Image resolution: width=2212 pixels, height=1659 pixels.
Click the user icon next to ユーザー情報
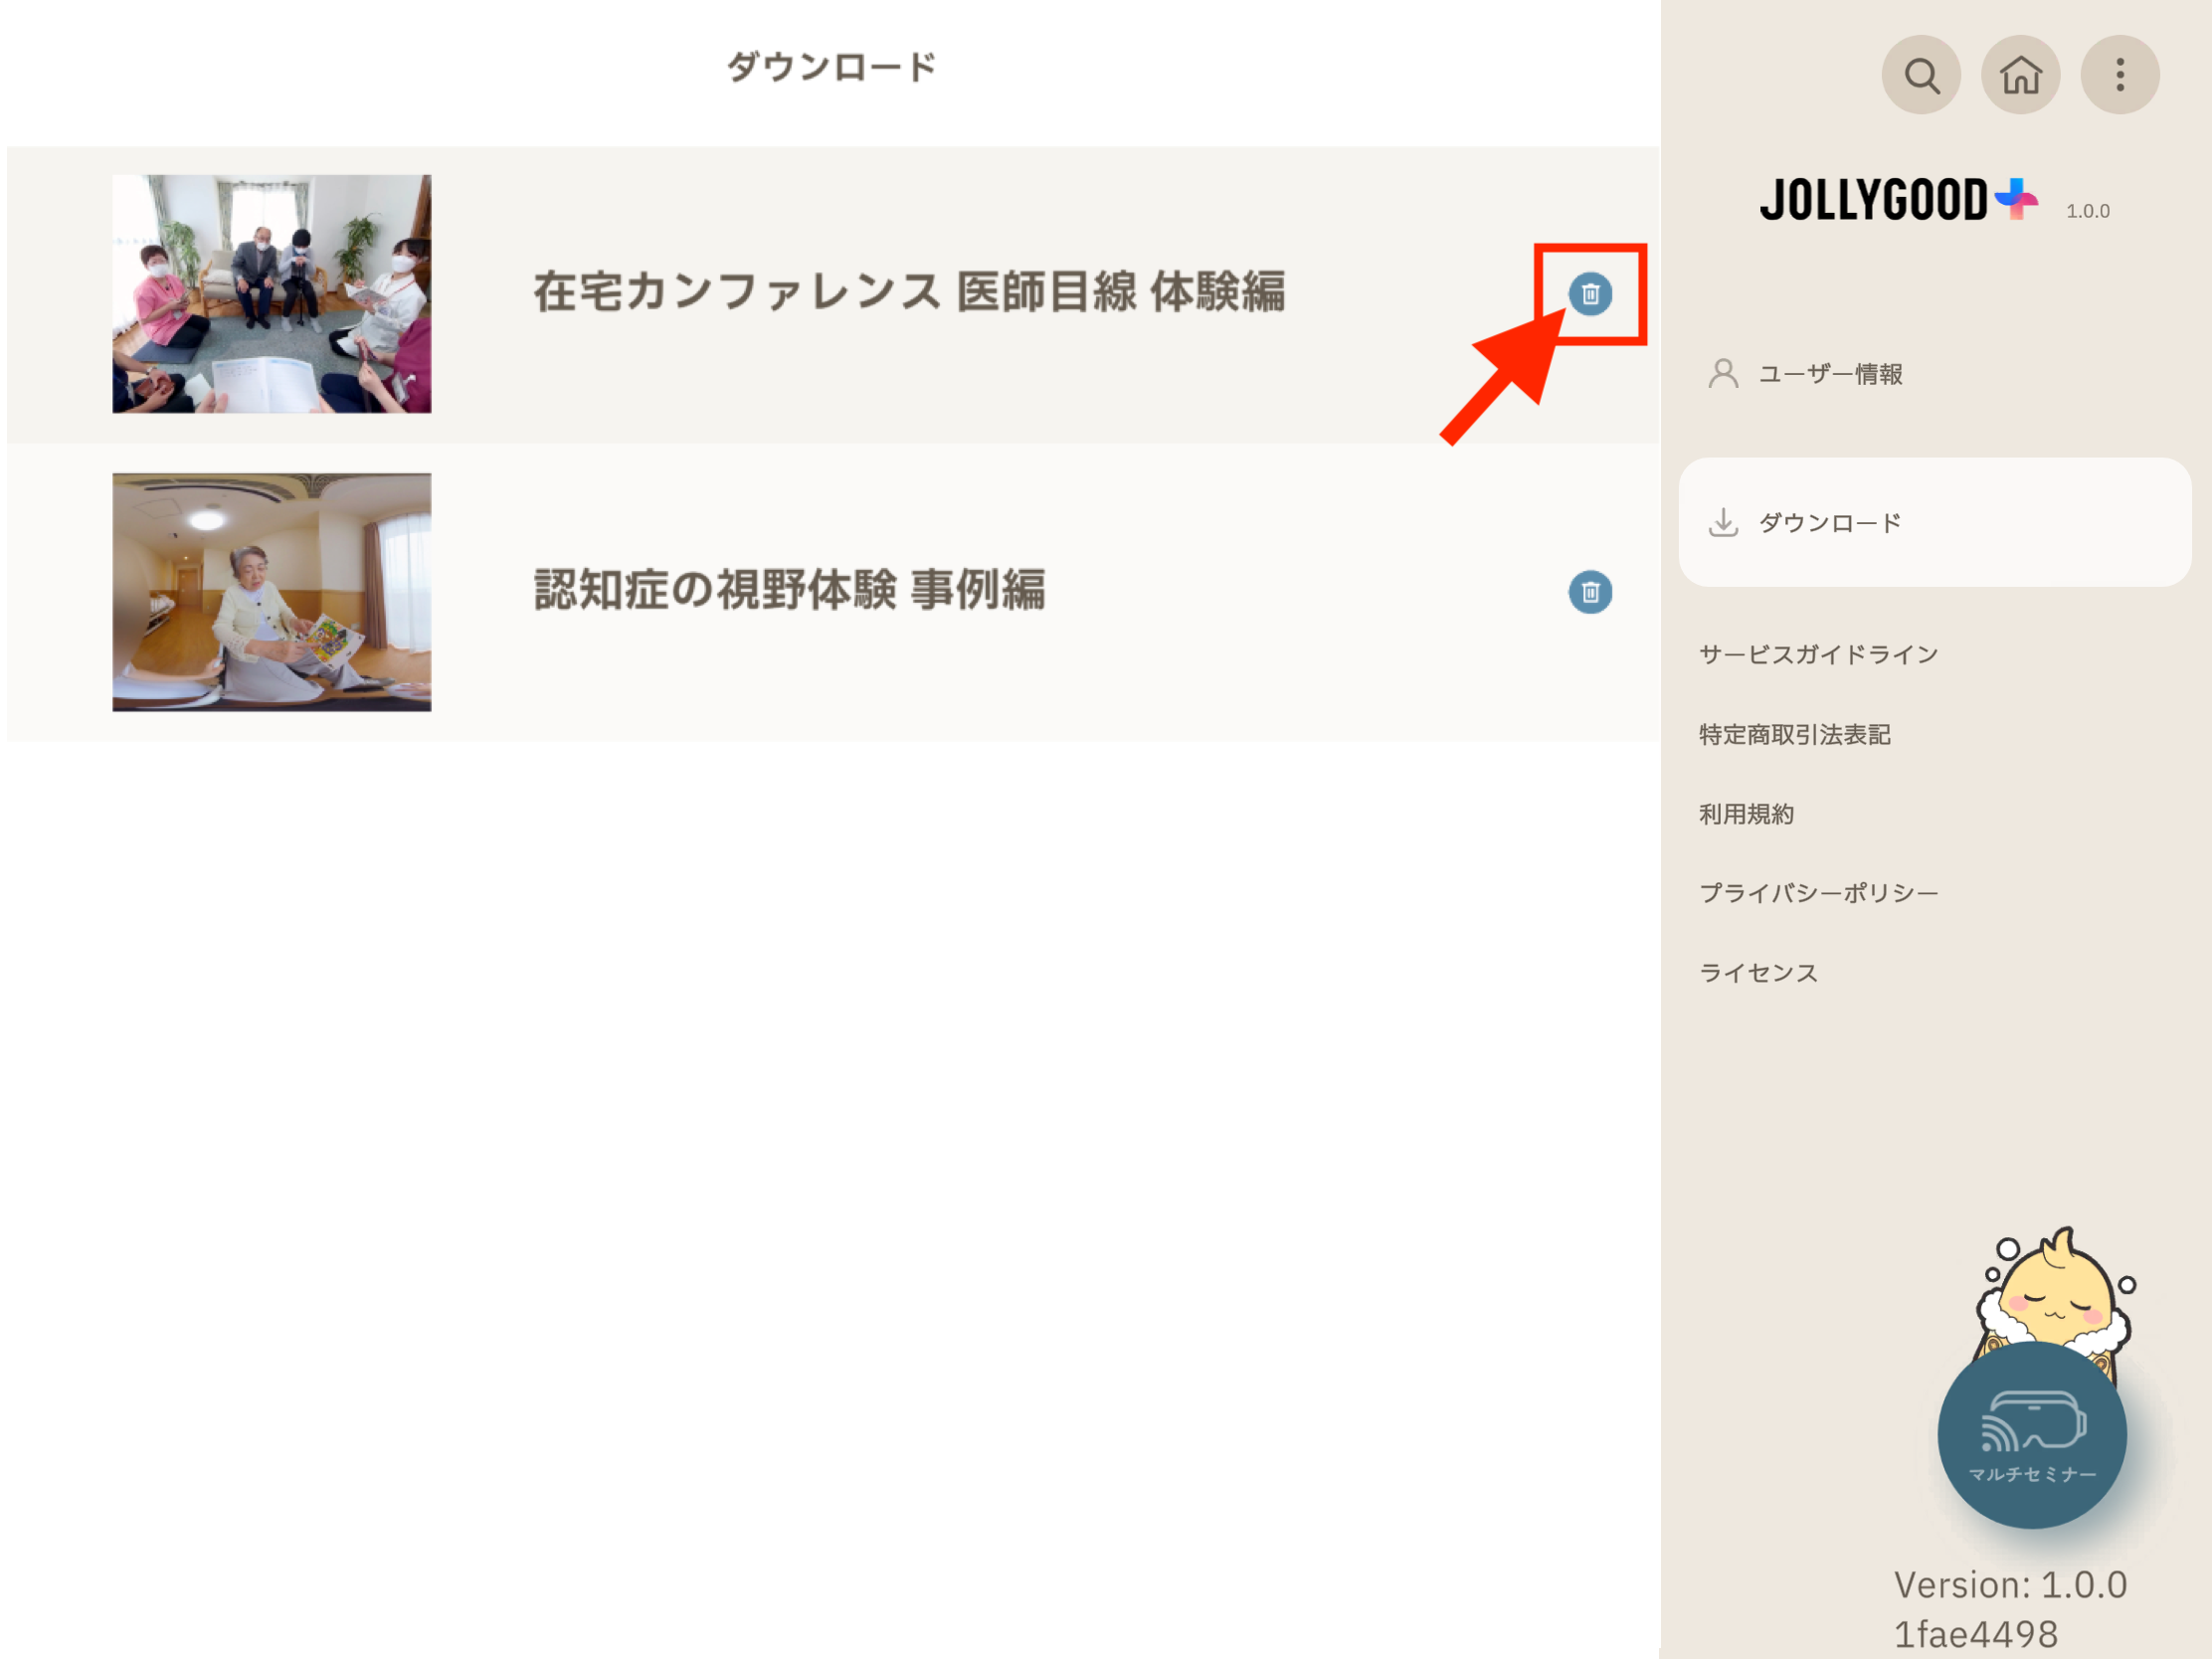(1722, 374)
